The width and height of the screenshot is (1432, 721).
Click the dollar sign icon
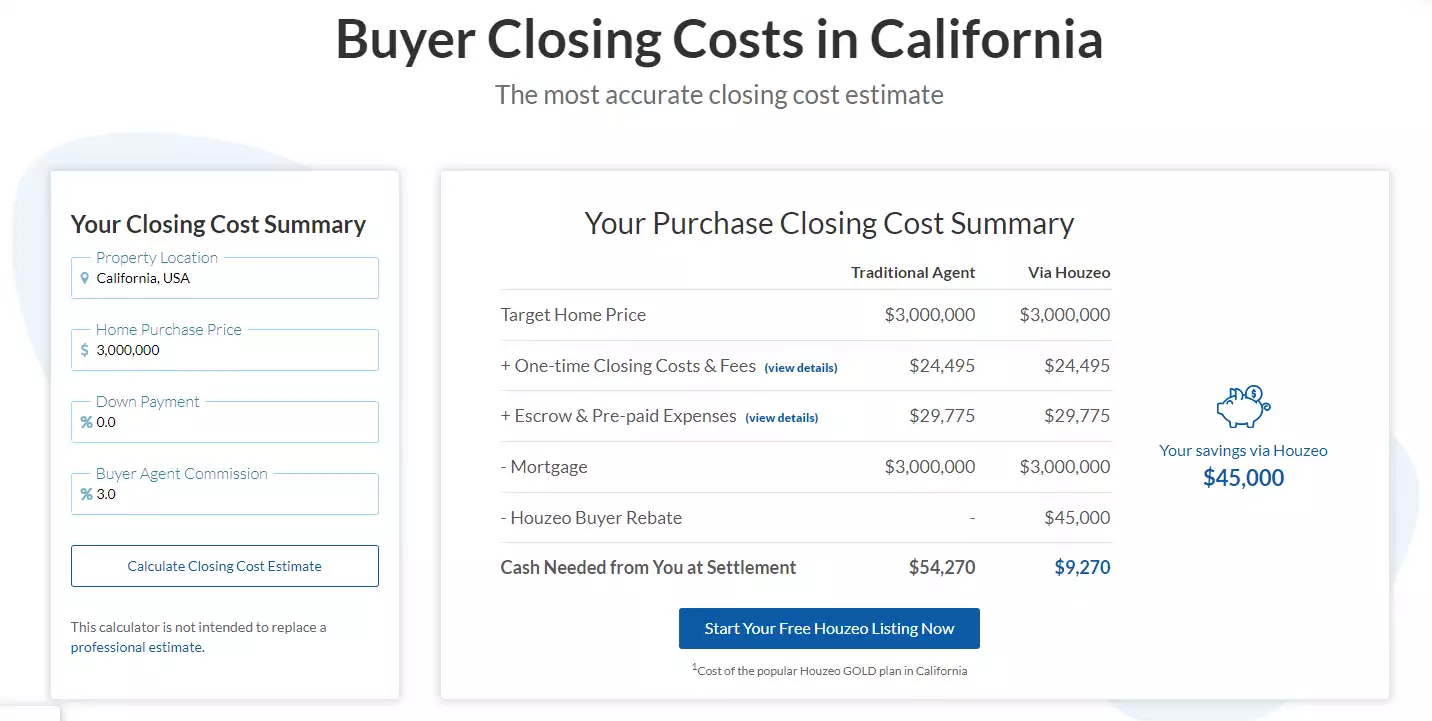[x=85, y=351]
